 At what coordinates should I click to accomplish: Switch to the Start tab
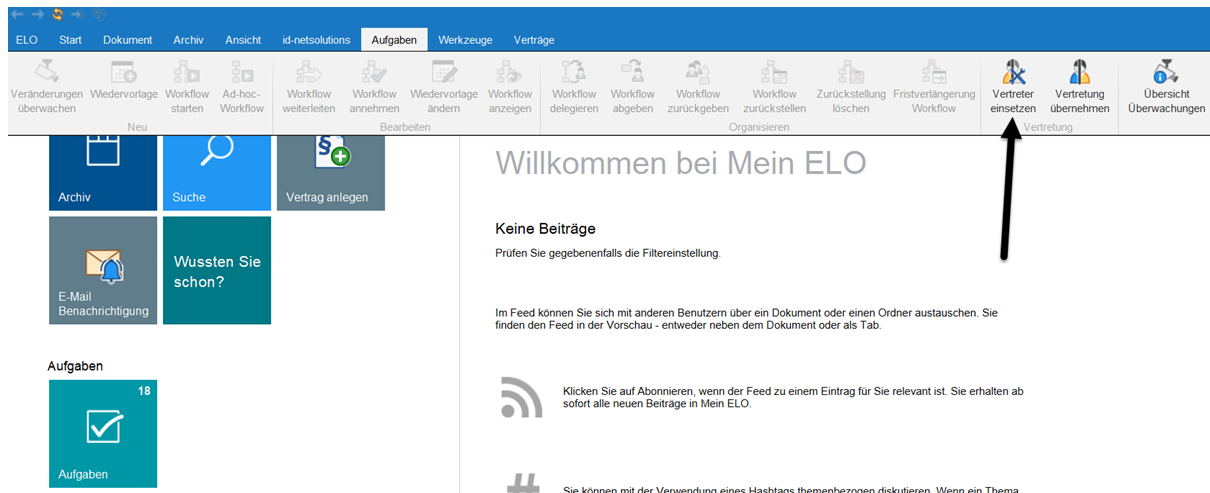click(x=70, y=40)
